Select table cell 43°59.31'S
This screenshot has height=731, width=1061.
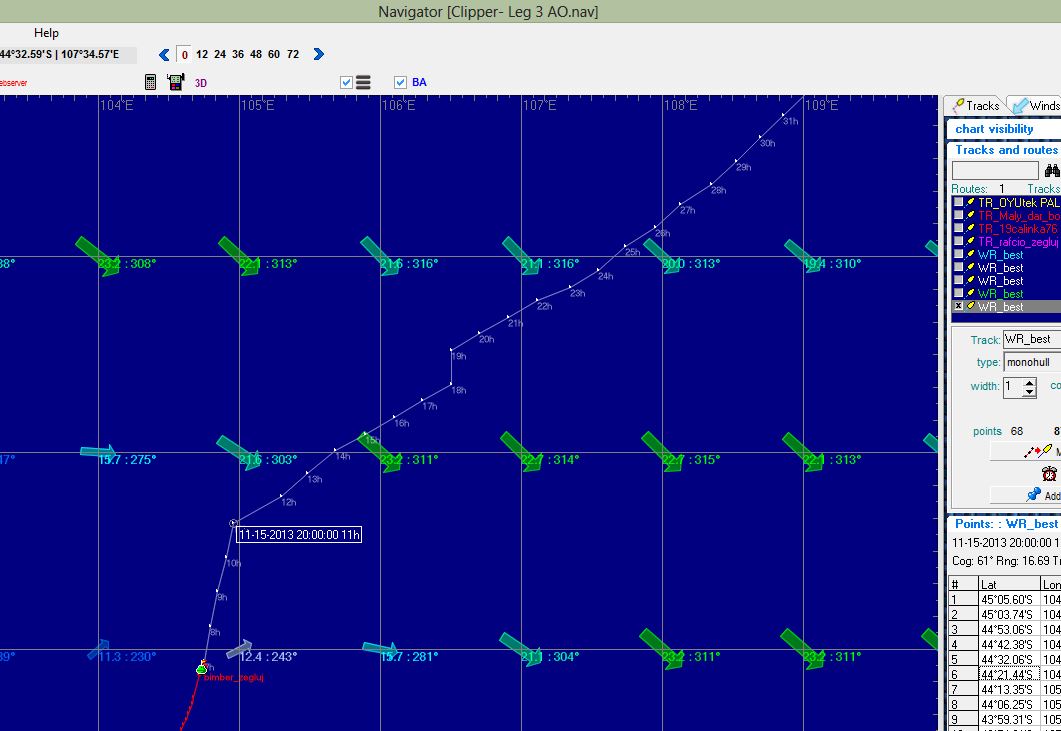(1009, 719)
